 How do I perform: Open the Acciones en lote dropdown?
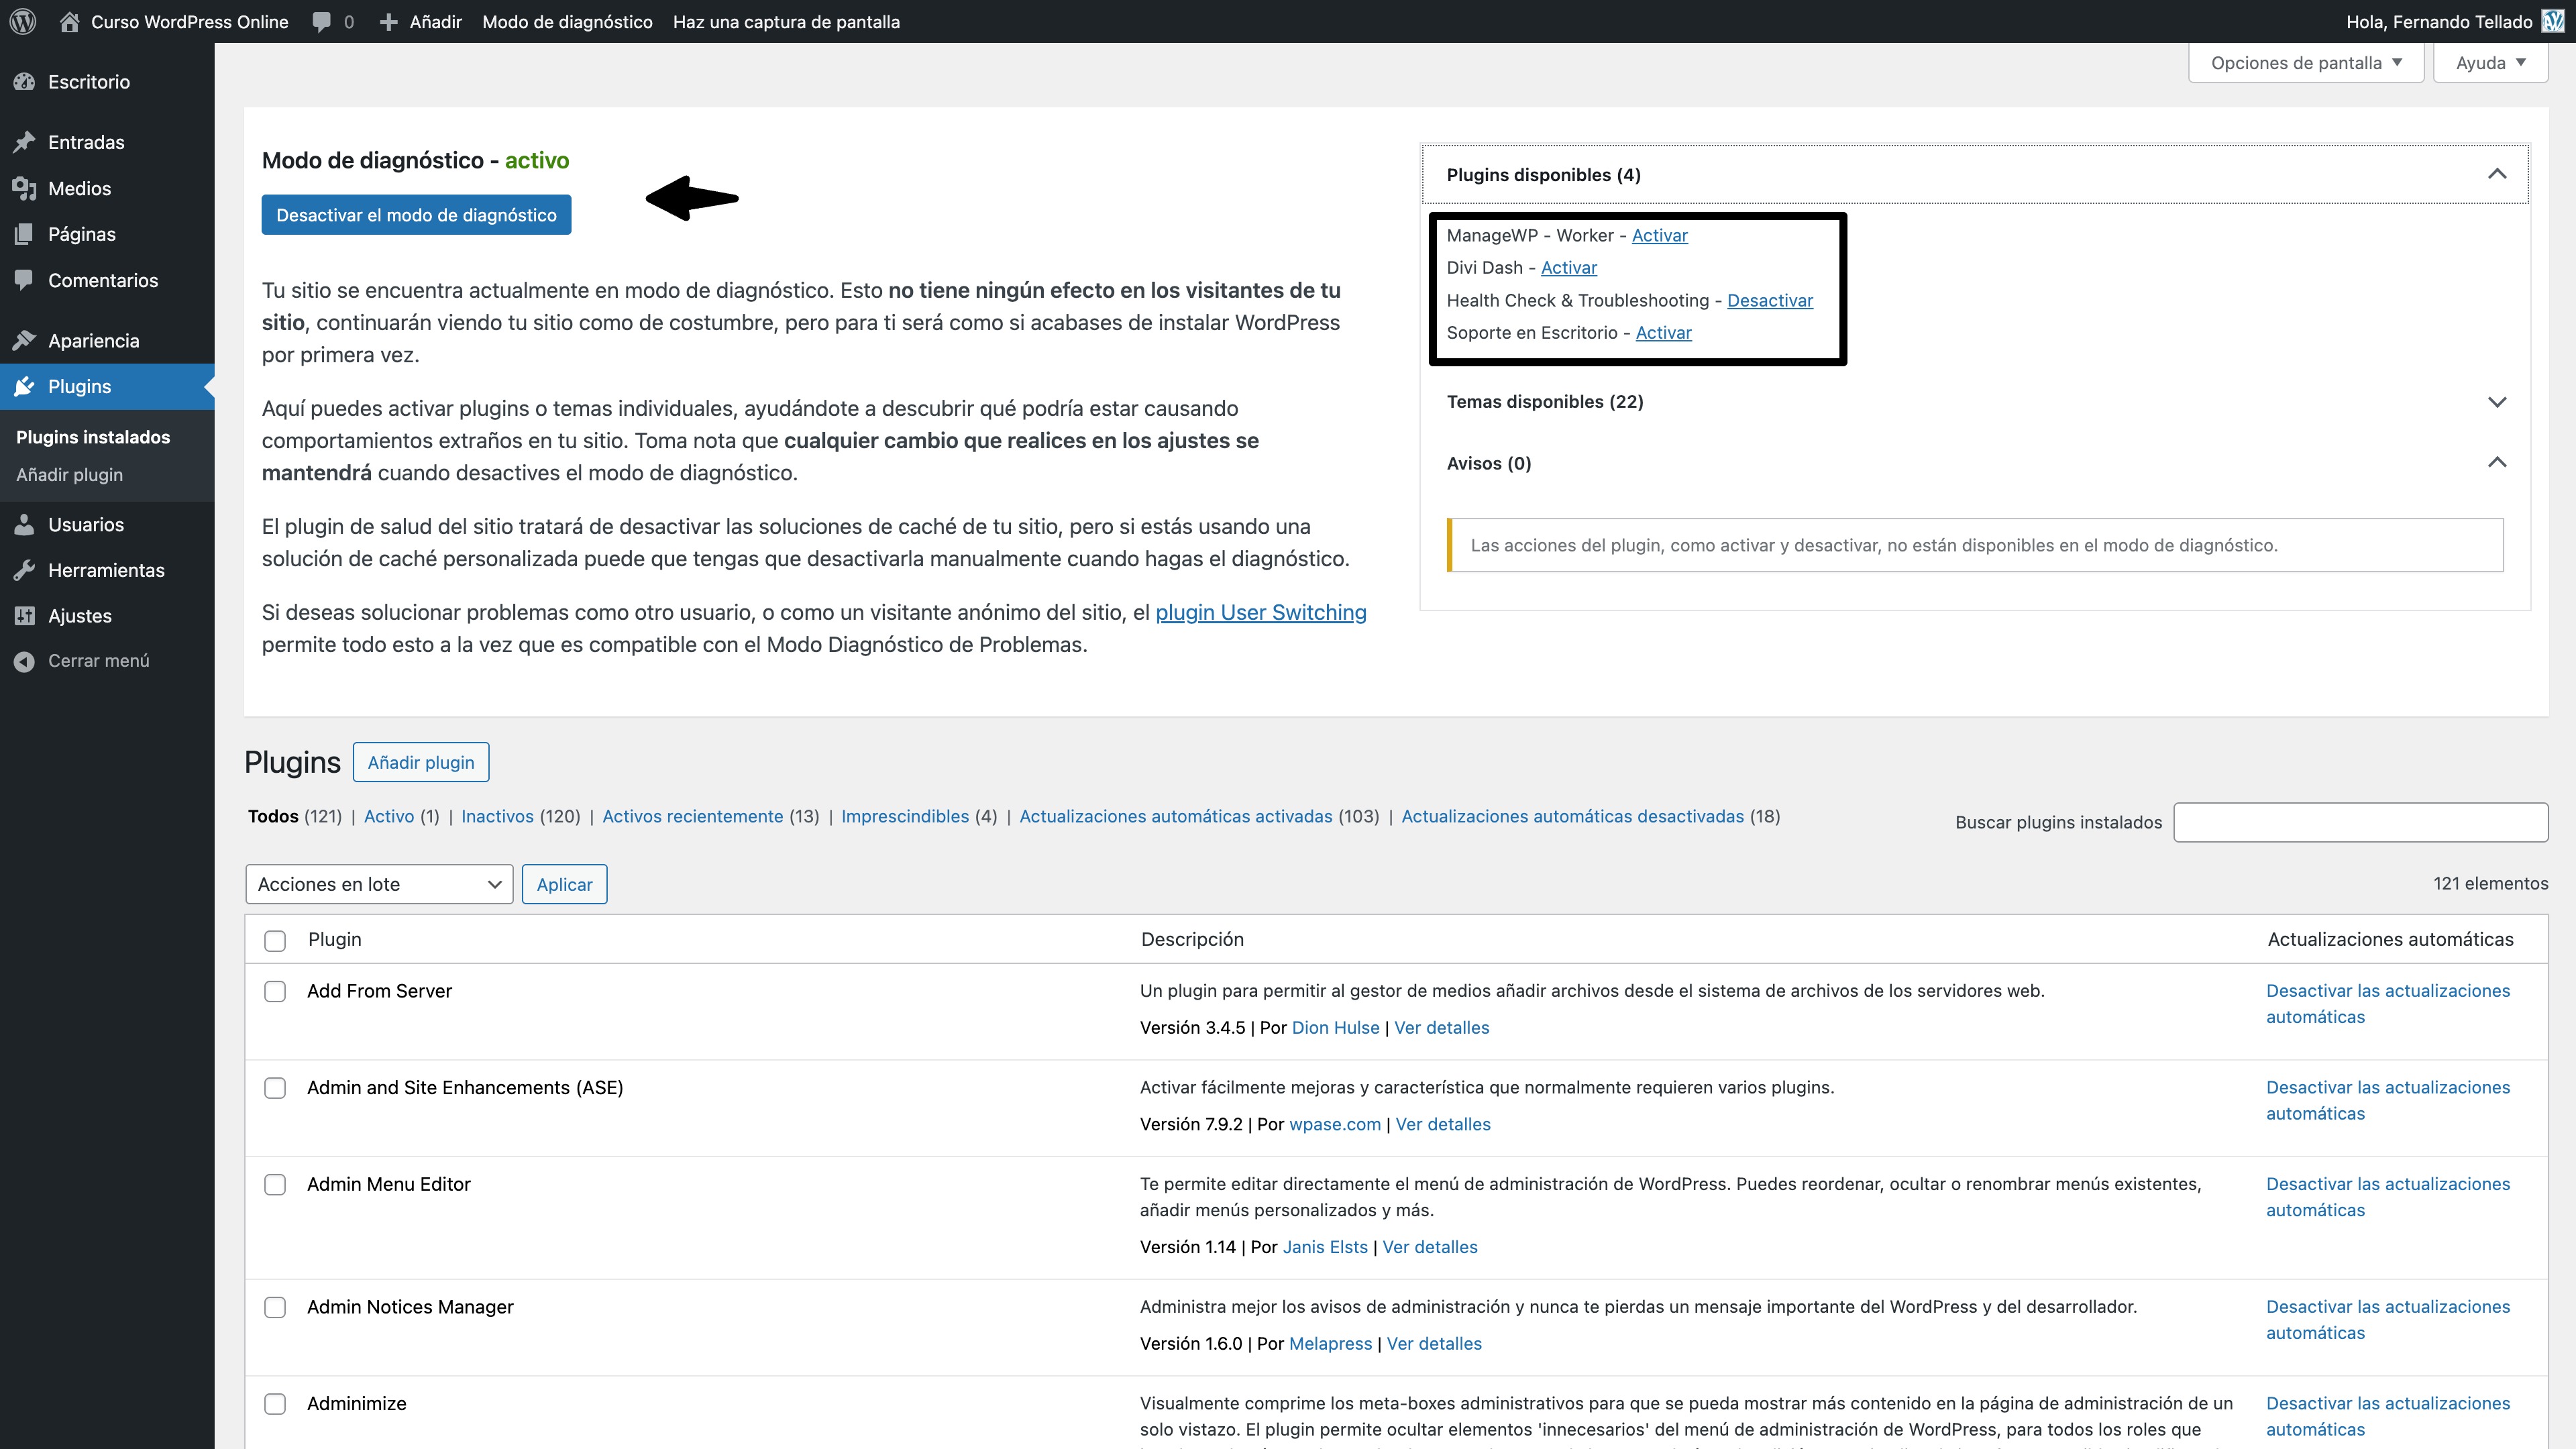click(x=379, y=884)
